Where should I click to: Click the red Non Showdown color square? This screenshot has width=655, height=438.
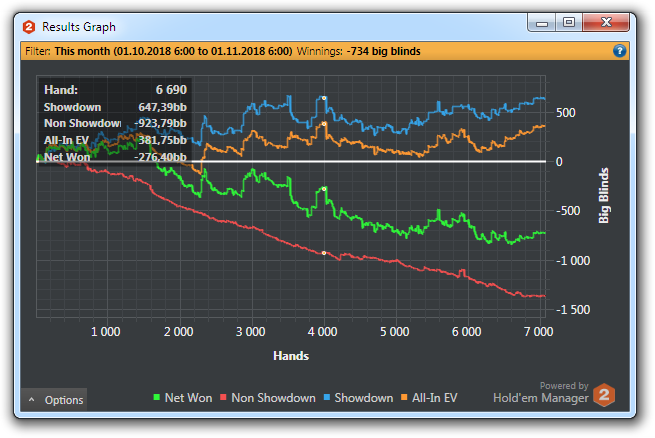click(223, 397)
